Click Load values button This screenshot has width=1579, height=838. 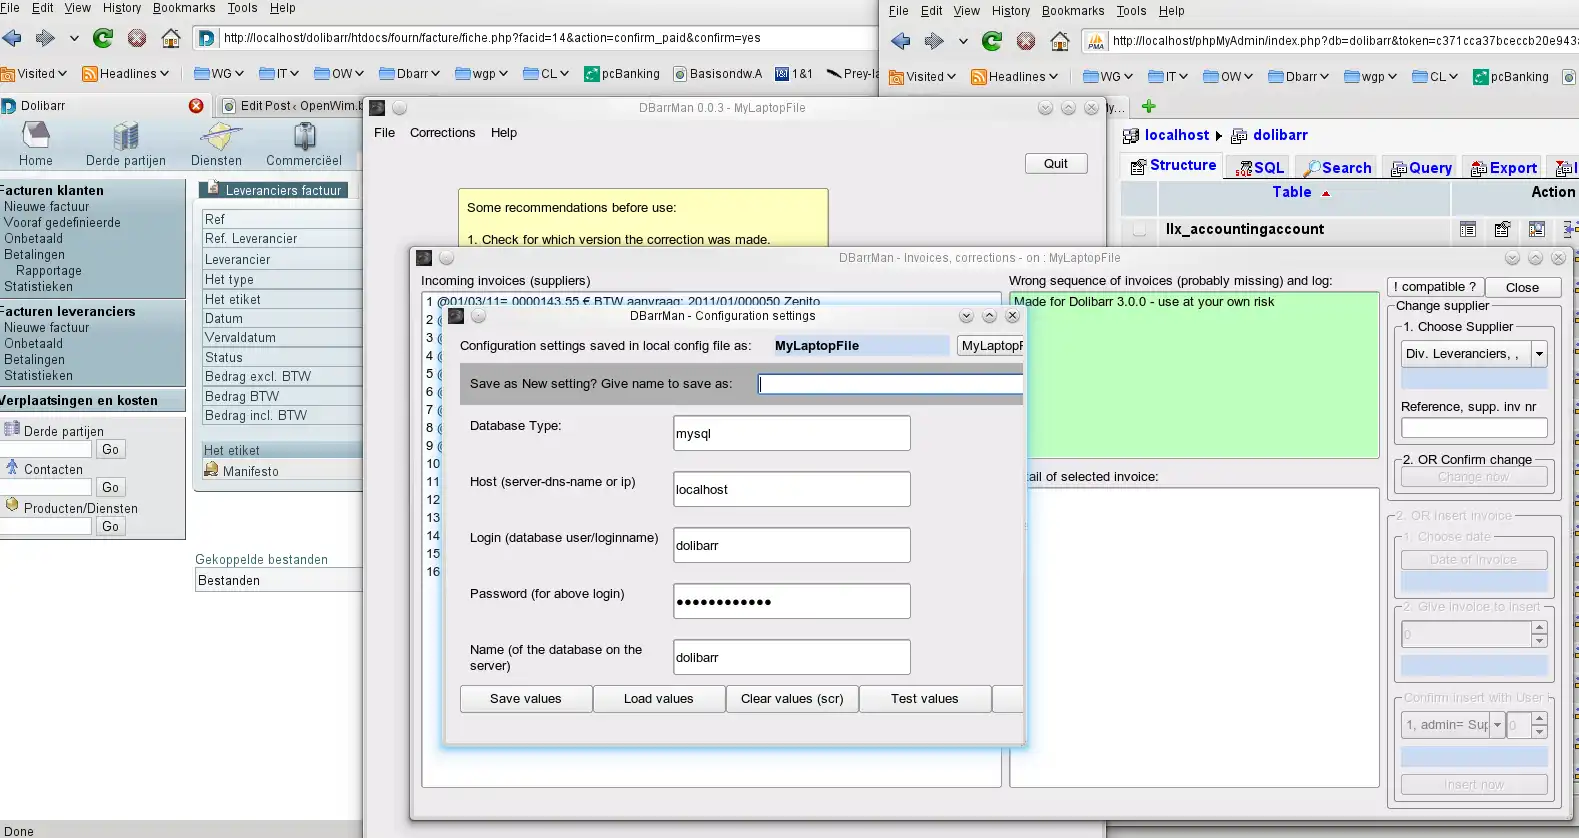click(x=659, y=699)
